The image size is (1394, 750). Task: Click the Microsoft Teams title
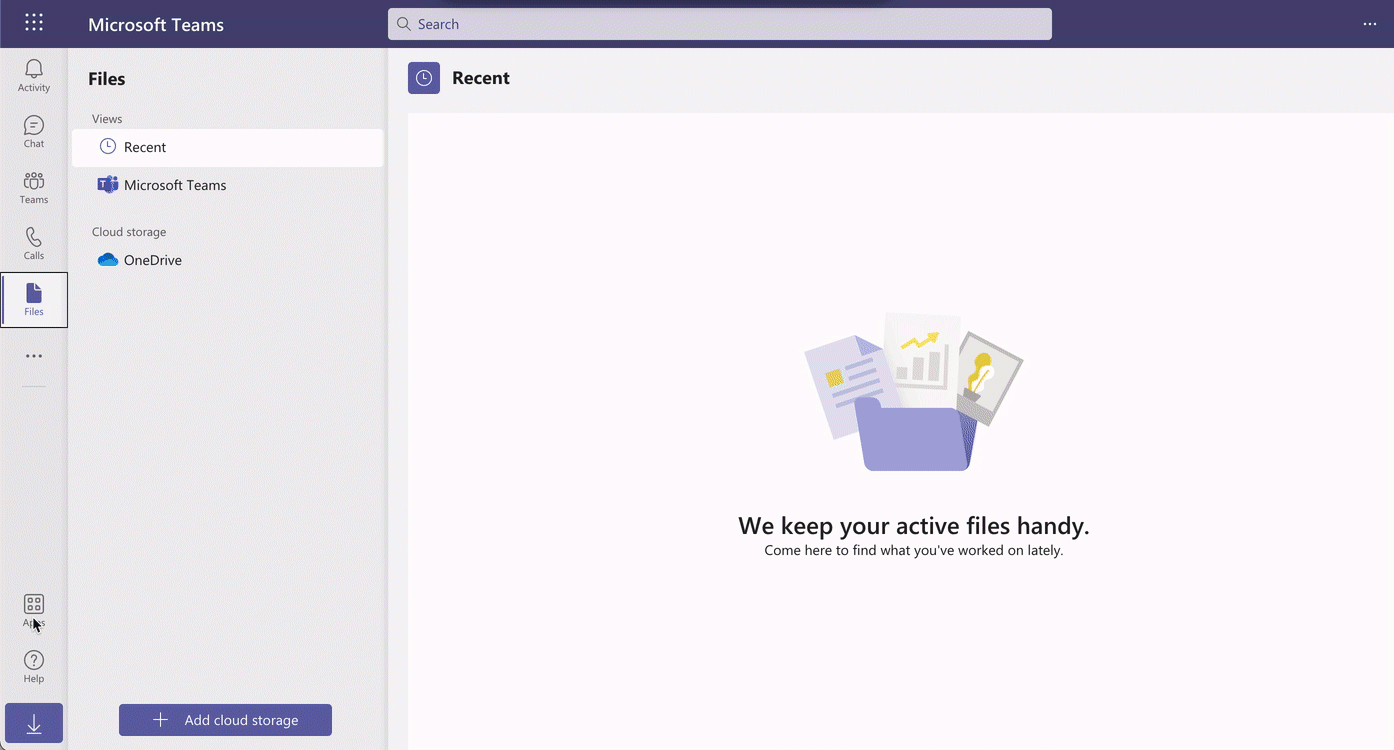coord(156,25)
